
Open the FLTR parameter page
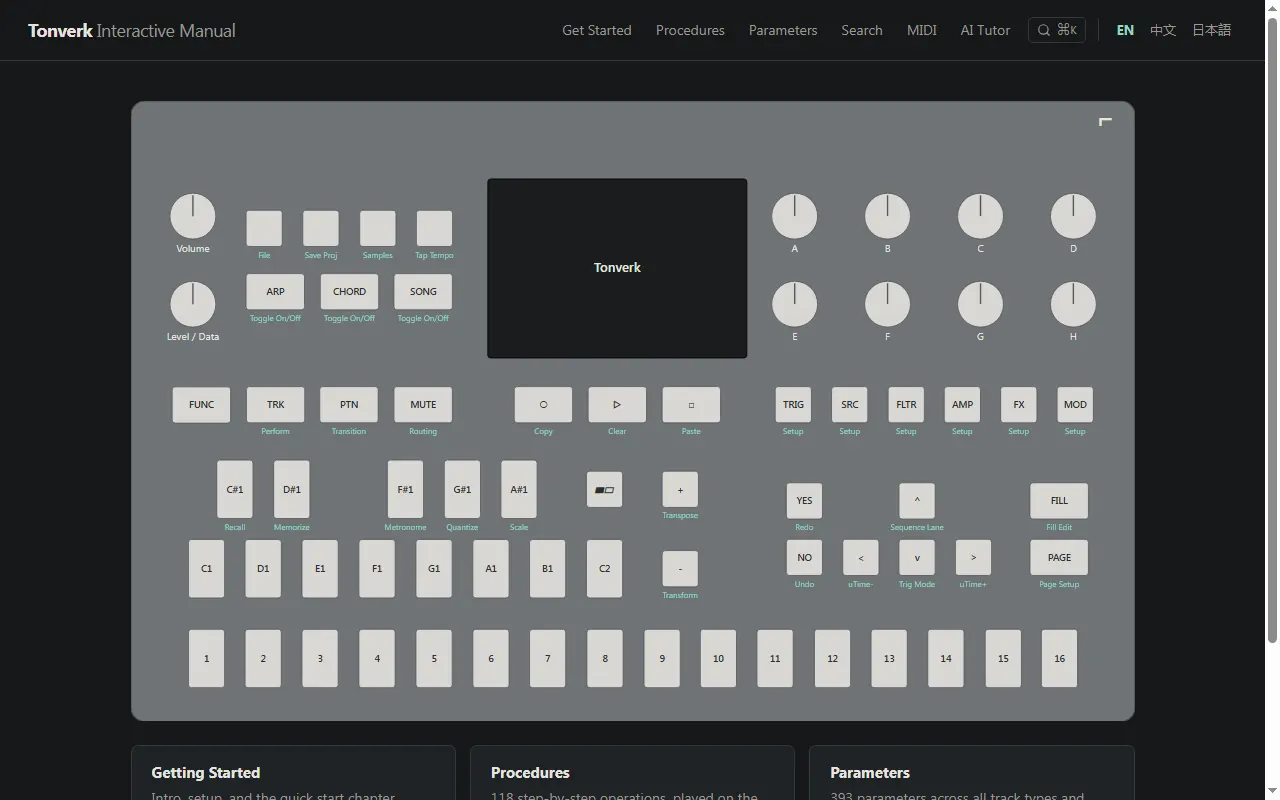[906, 405]
